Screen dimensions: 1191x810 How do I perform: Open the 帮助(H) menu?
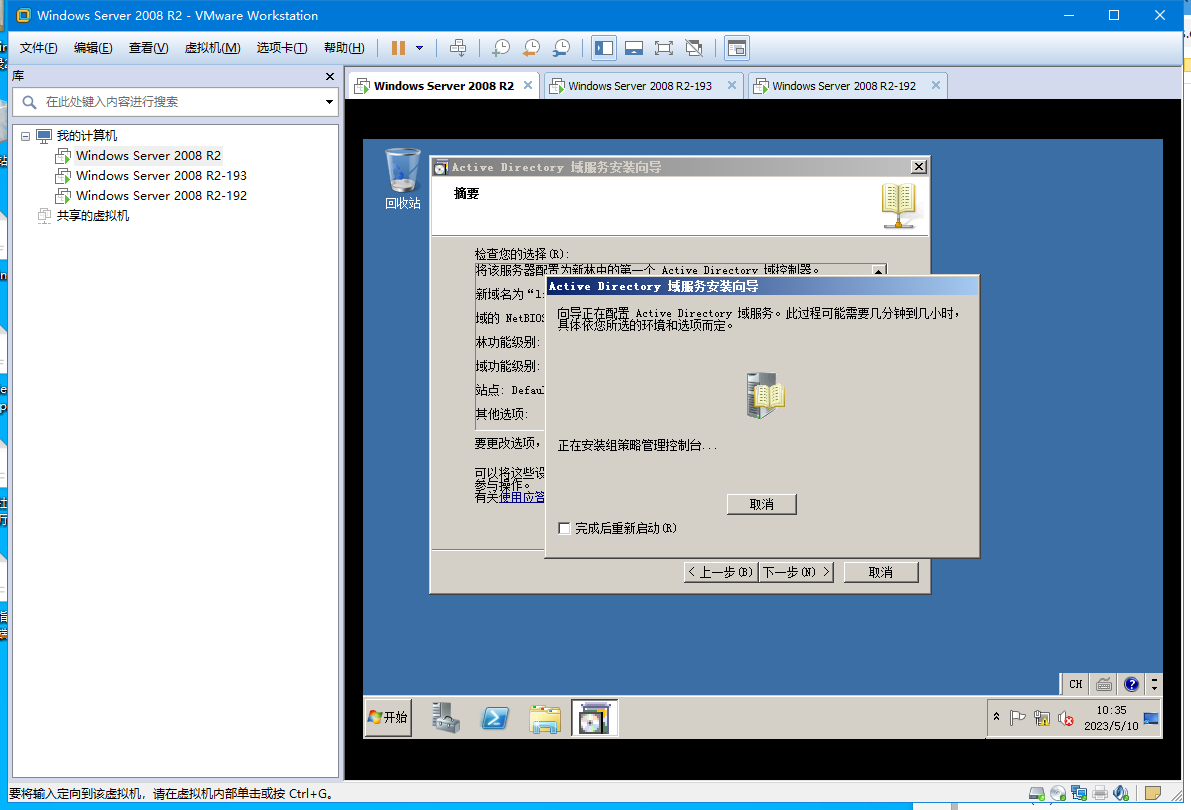[344, 48]
